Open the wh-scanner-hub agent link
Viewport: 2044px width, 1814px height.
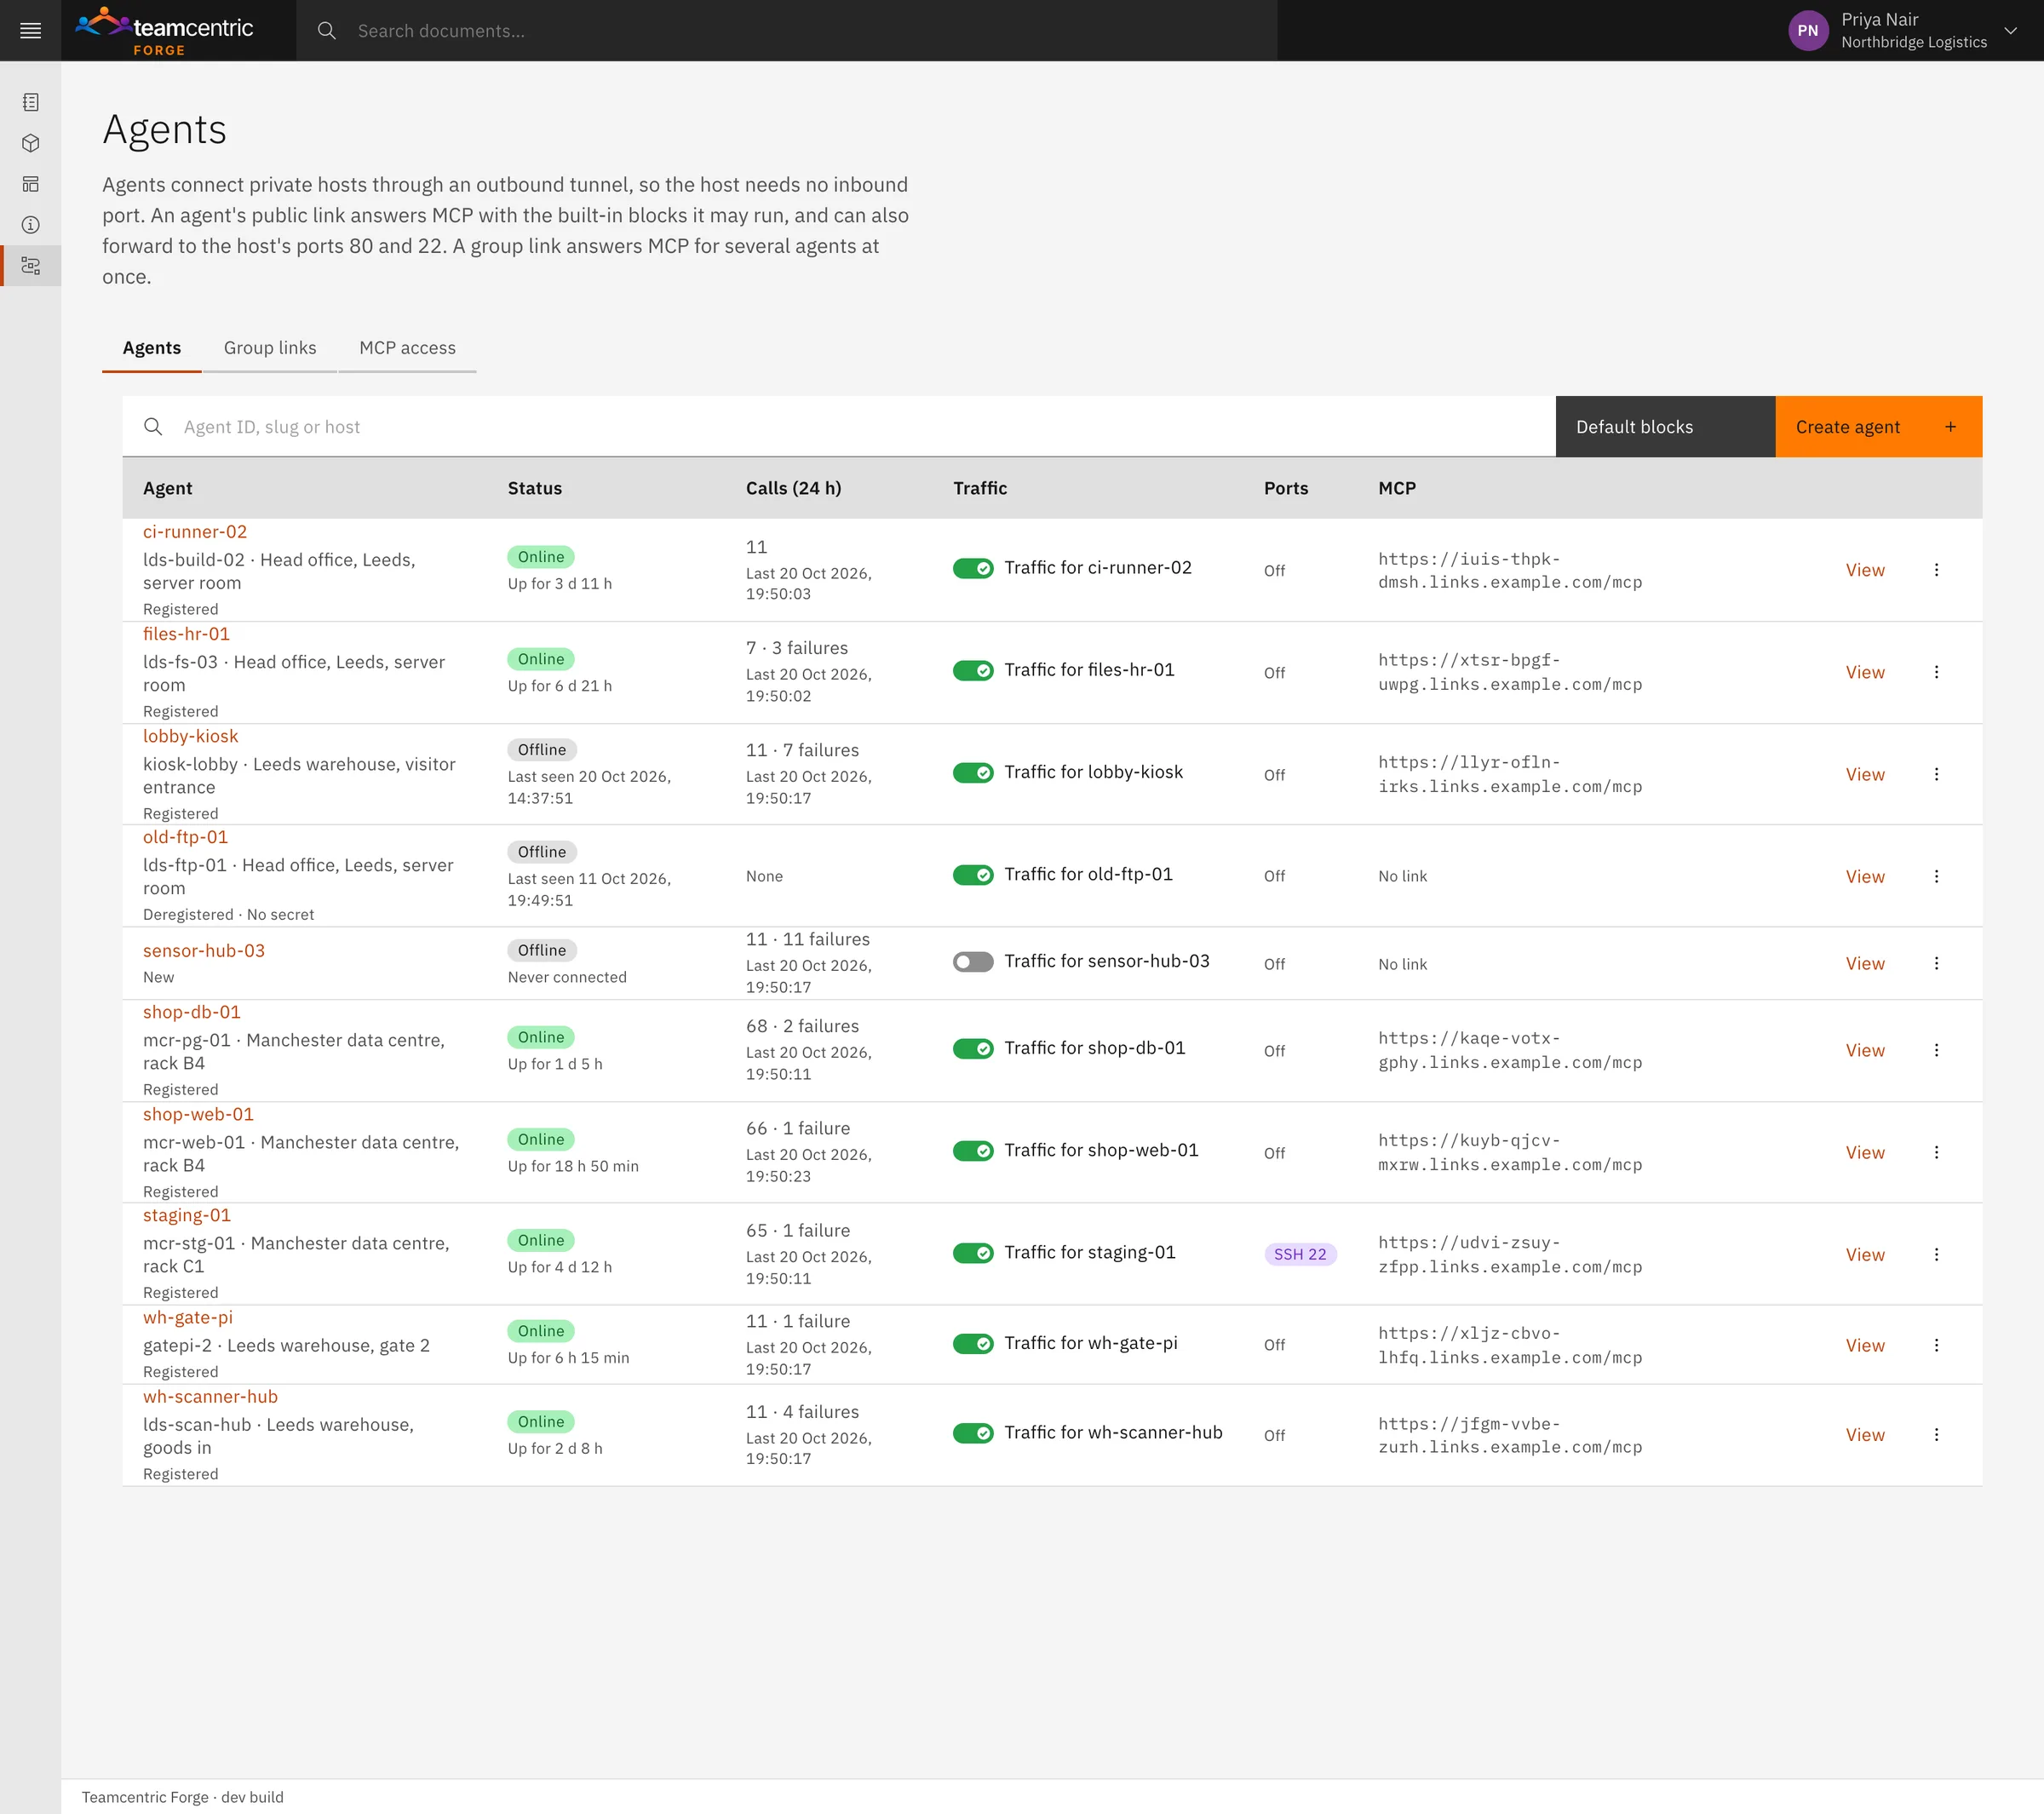tap(210, 1396)
